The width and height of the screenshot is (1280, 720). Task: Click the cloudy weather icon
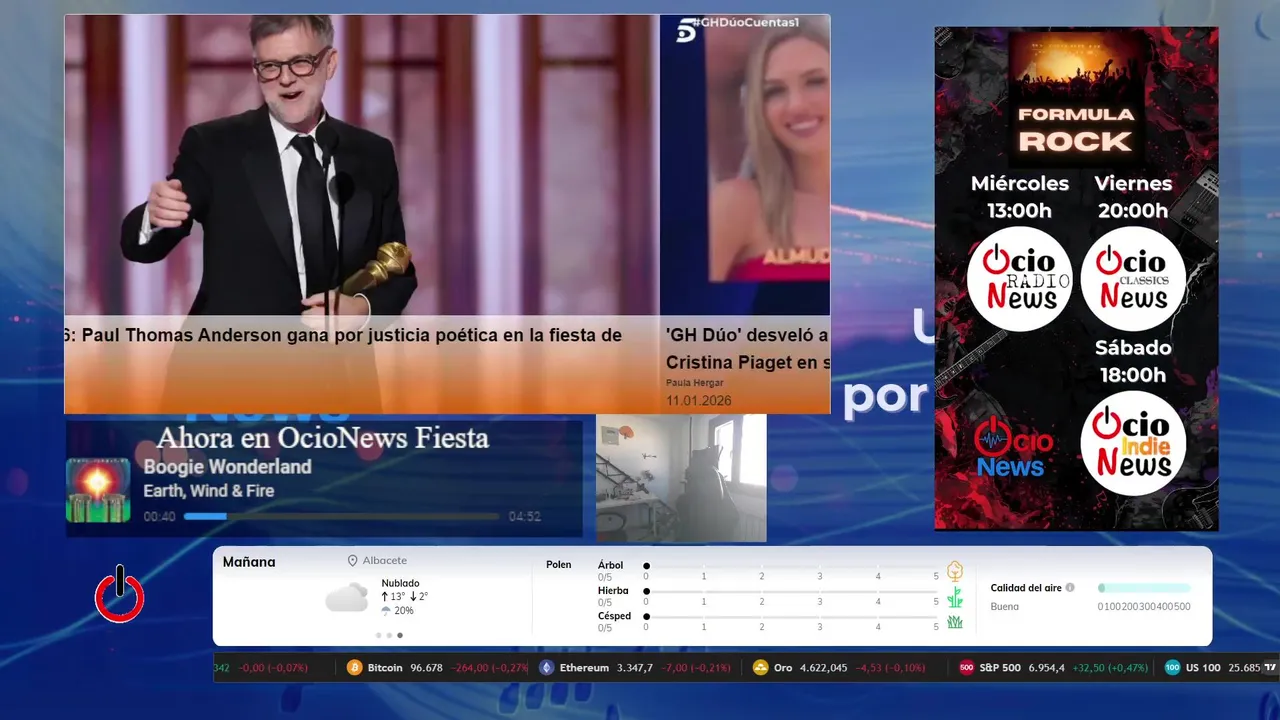pyautogui.click(x=346, y=597)
